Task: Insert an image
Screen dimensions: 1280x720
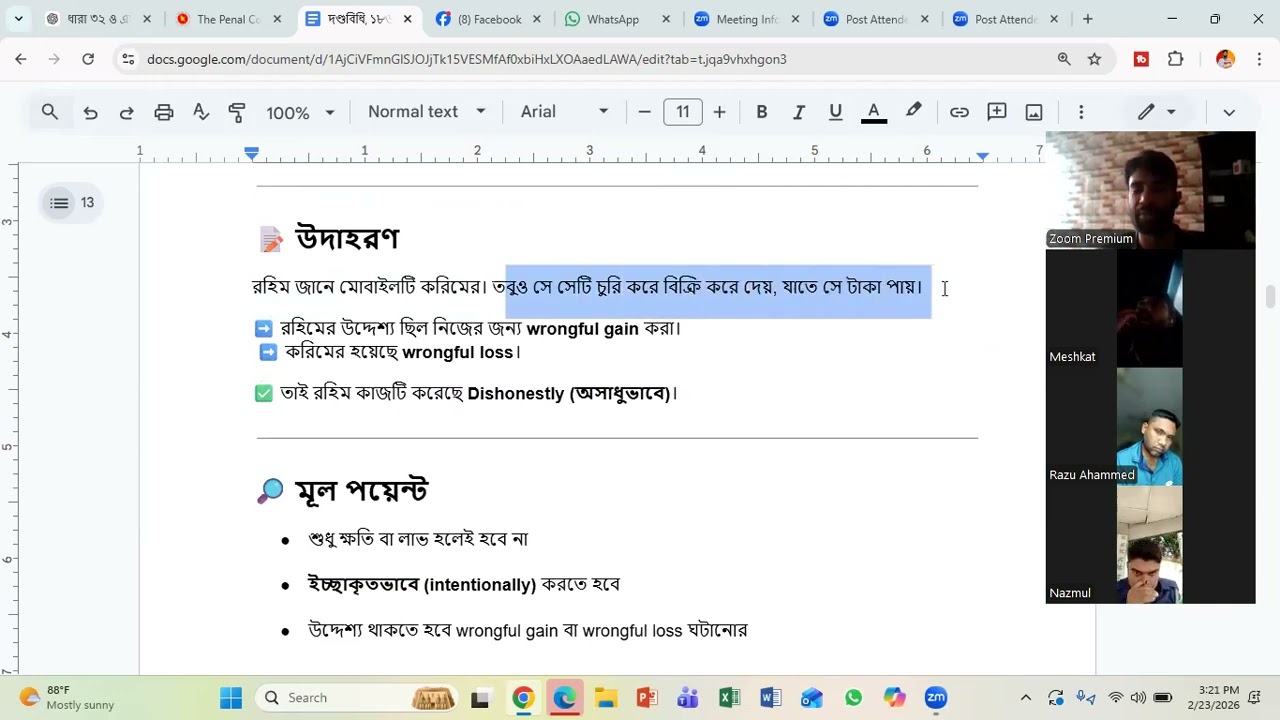Action: click(1034, 112)
